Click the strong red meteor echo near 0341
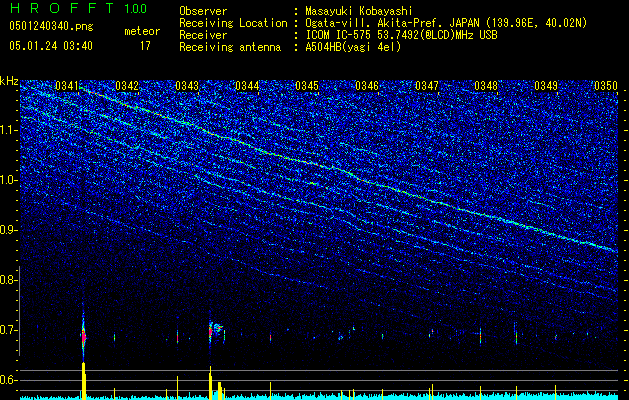629x400 pixels. tap(83, 336)
